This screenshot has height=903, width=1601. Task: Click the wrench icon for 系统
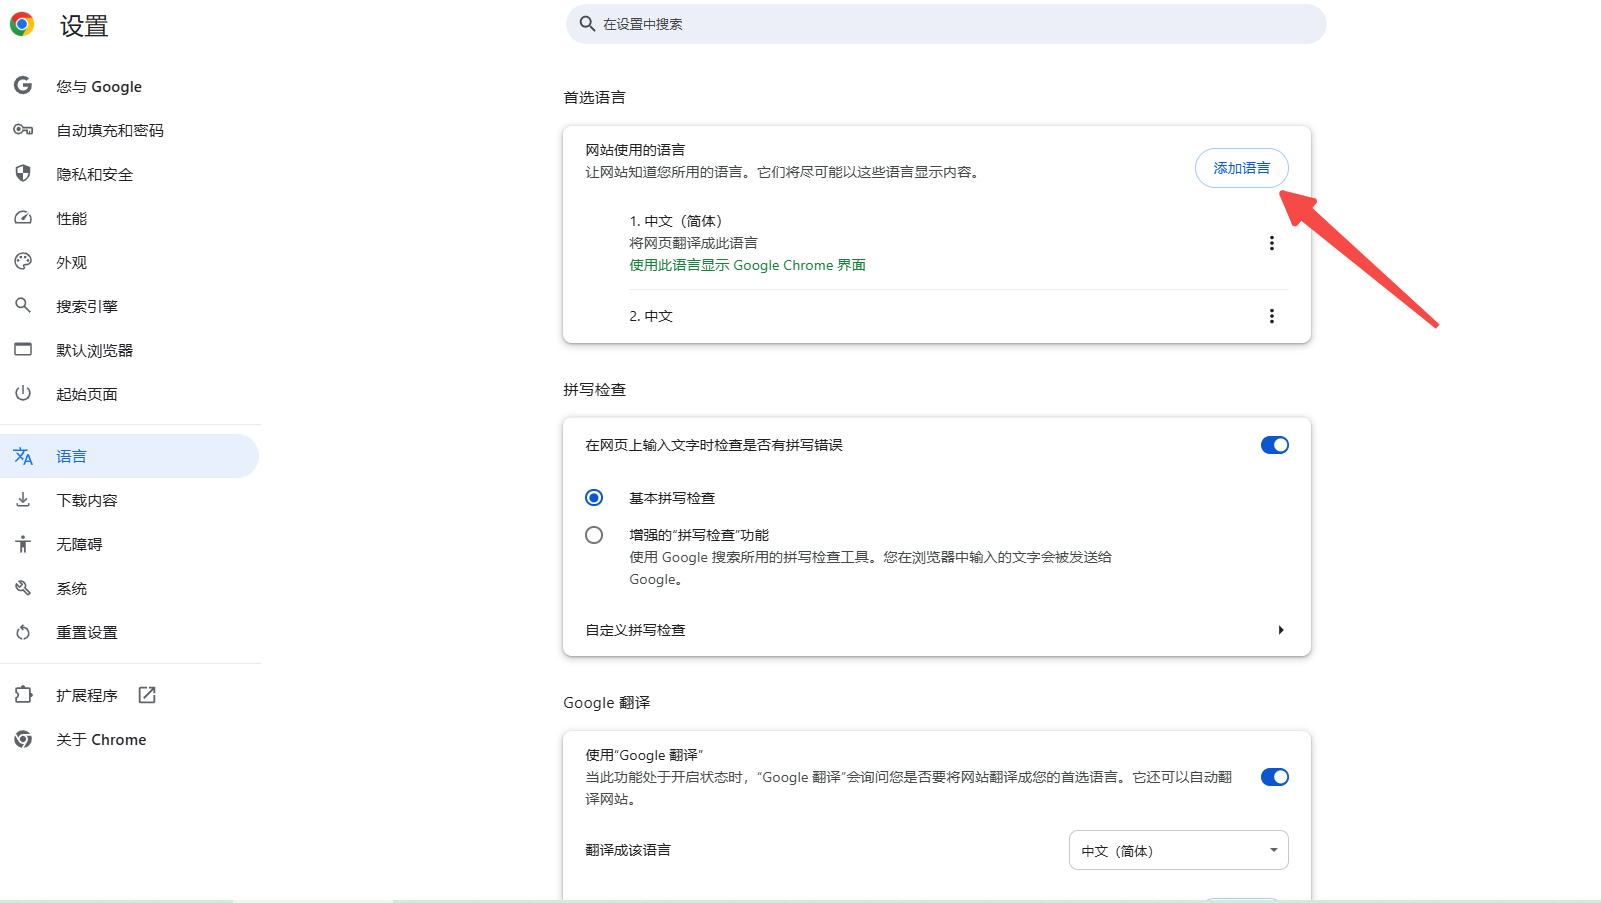(23, 588)
